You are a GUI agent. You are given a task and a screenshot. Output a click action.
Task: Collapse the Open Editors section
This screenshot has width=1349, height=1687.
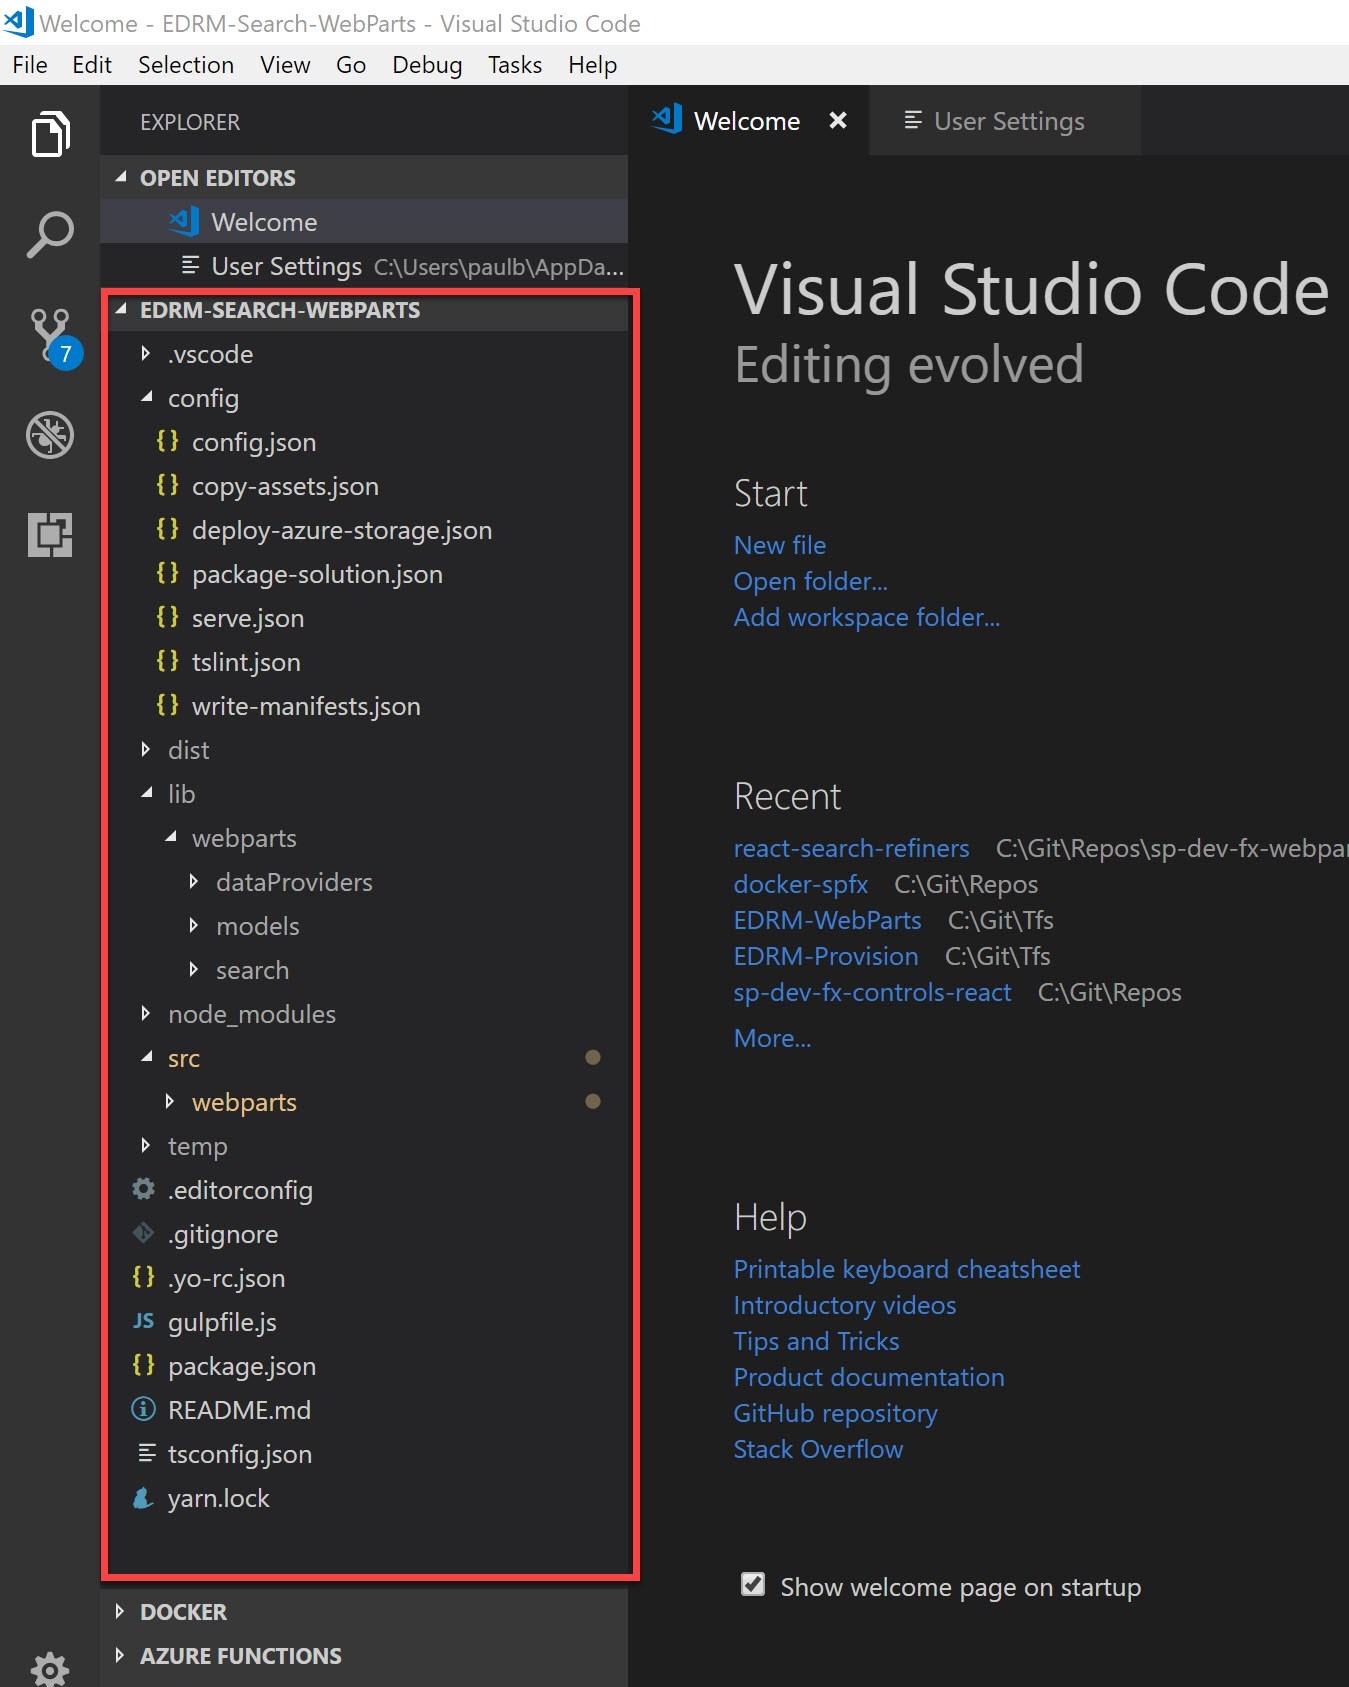click(x=122, y=177)
